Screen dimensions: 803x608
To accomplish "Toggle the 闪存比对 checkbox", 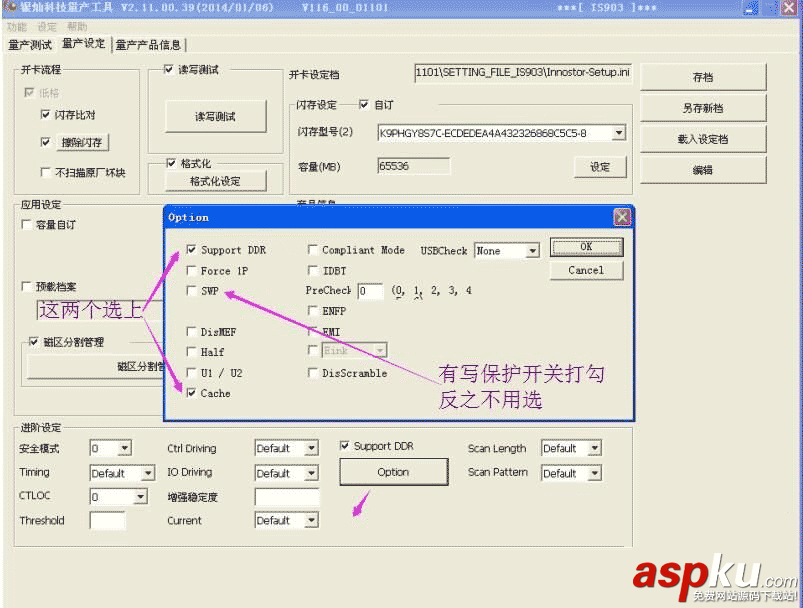I will [x=46, y=114].
